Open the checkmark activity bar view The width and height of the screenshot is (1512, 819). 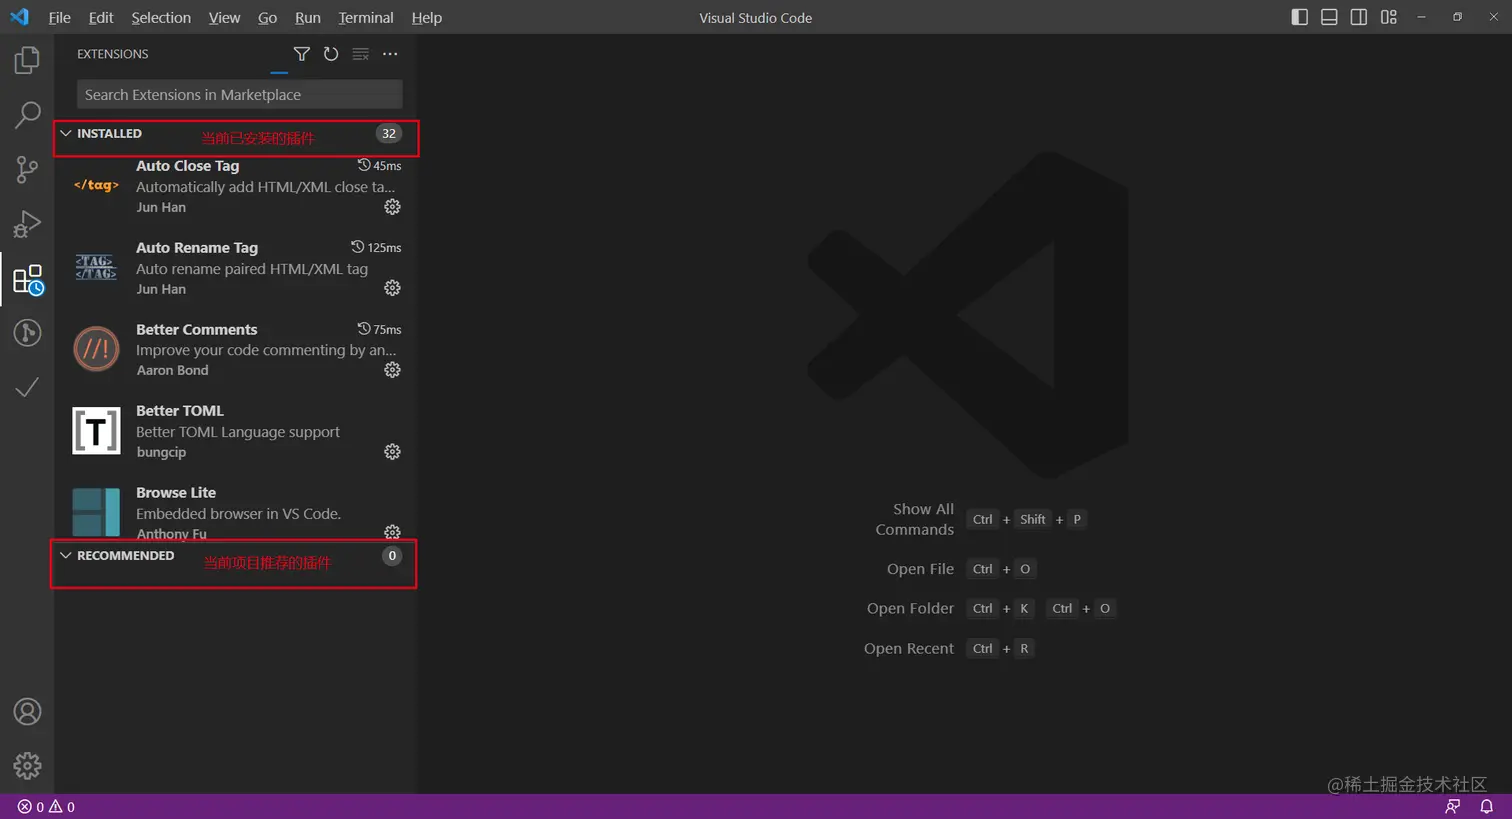pyautogui.click(x=27, y=387)
